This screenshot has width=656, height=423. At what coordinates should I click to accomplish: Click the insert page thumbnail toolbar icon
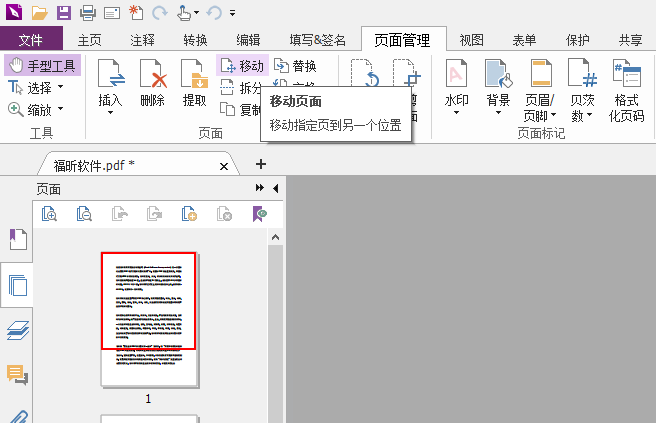pos(189,214)
